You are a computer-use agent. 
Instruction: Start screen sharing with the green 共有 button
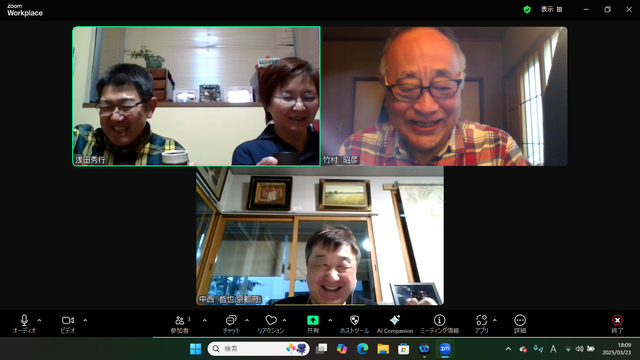coord(313,324)
